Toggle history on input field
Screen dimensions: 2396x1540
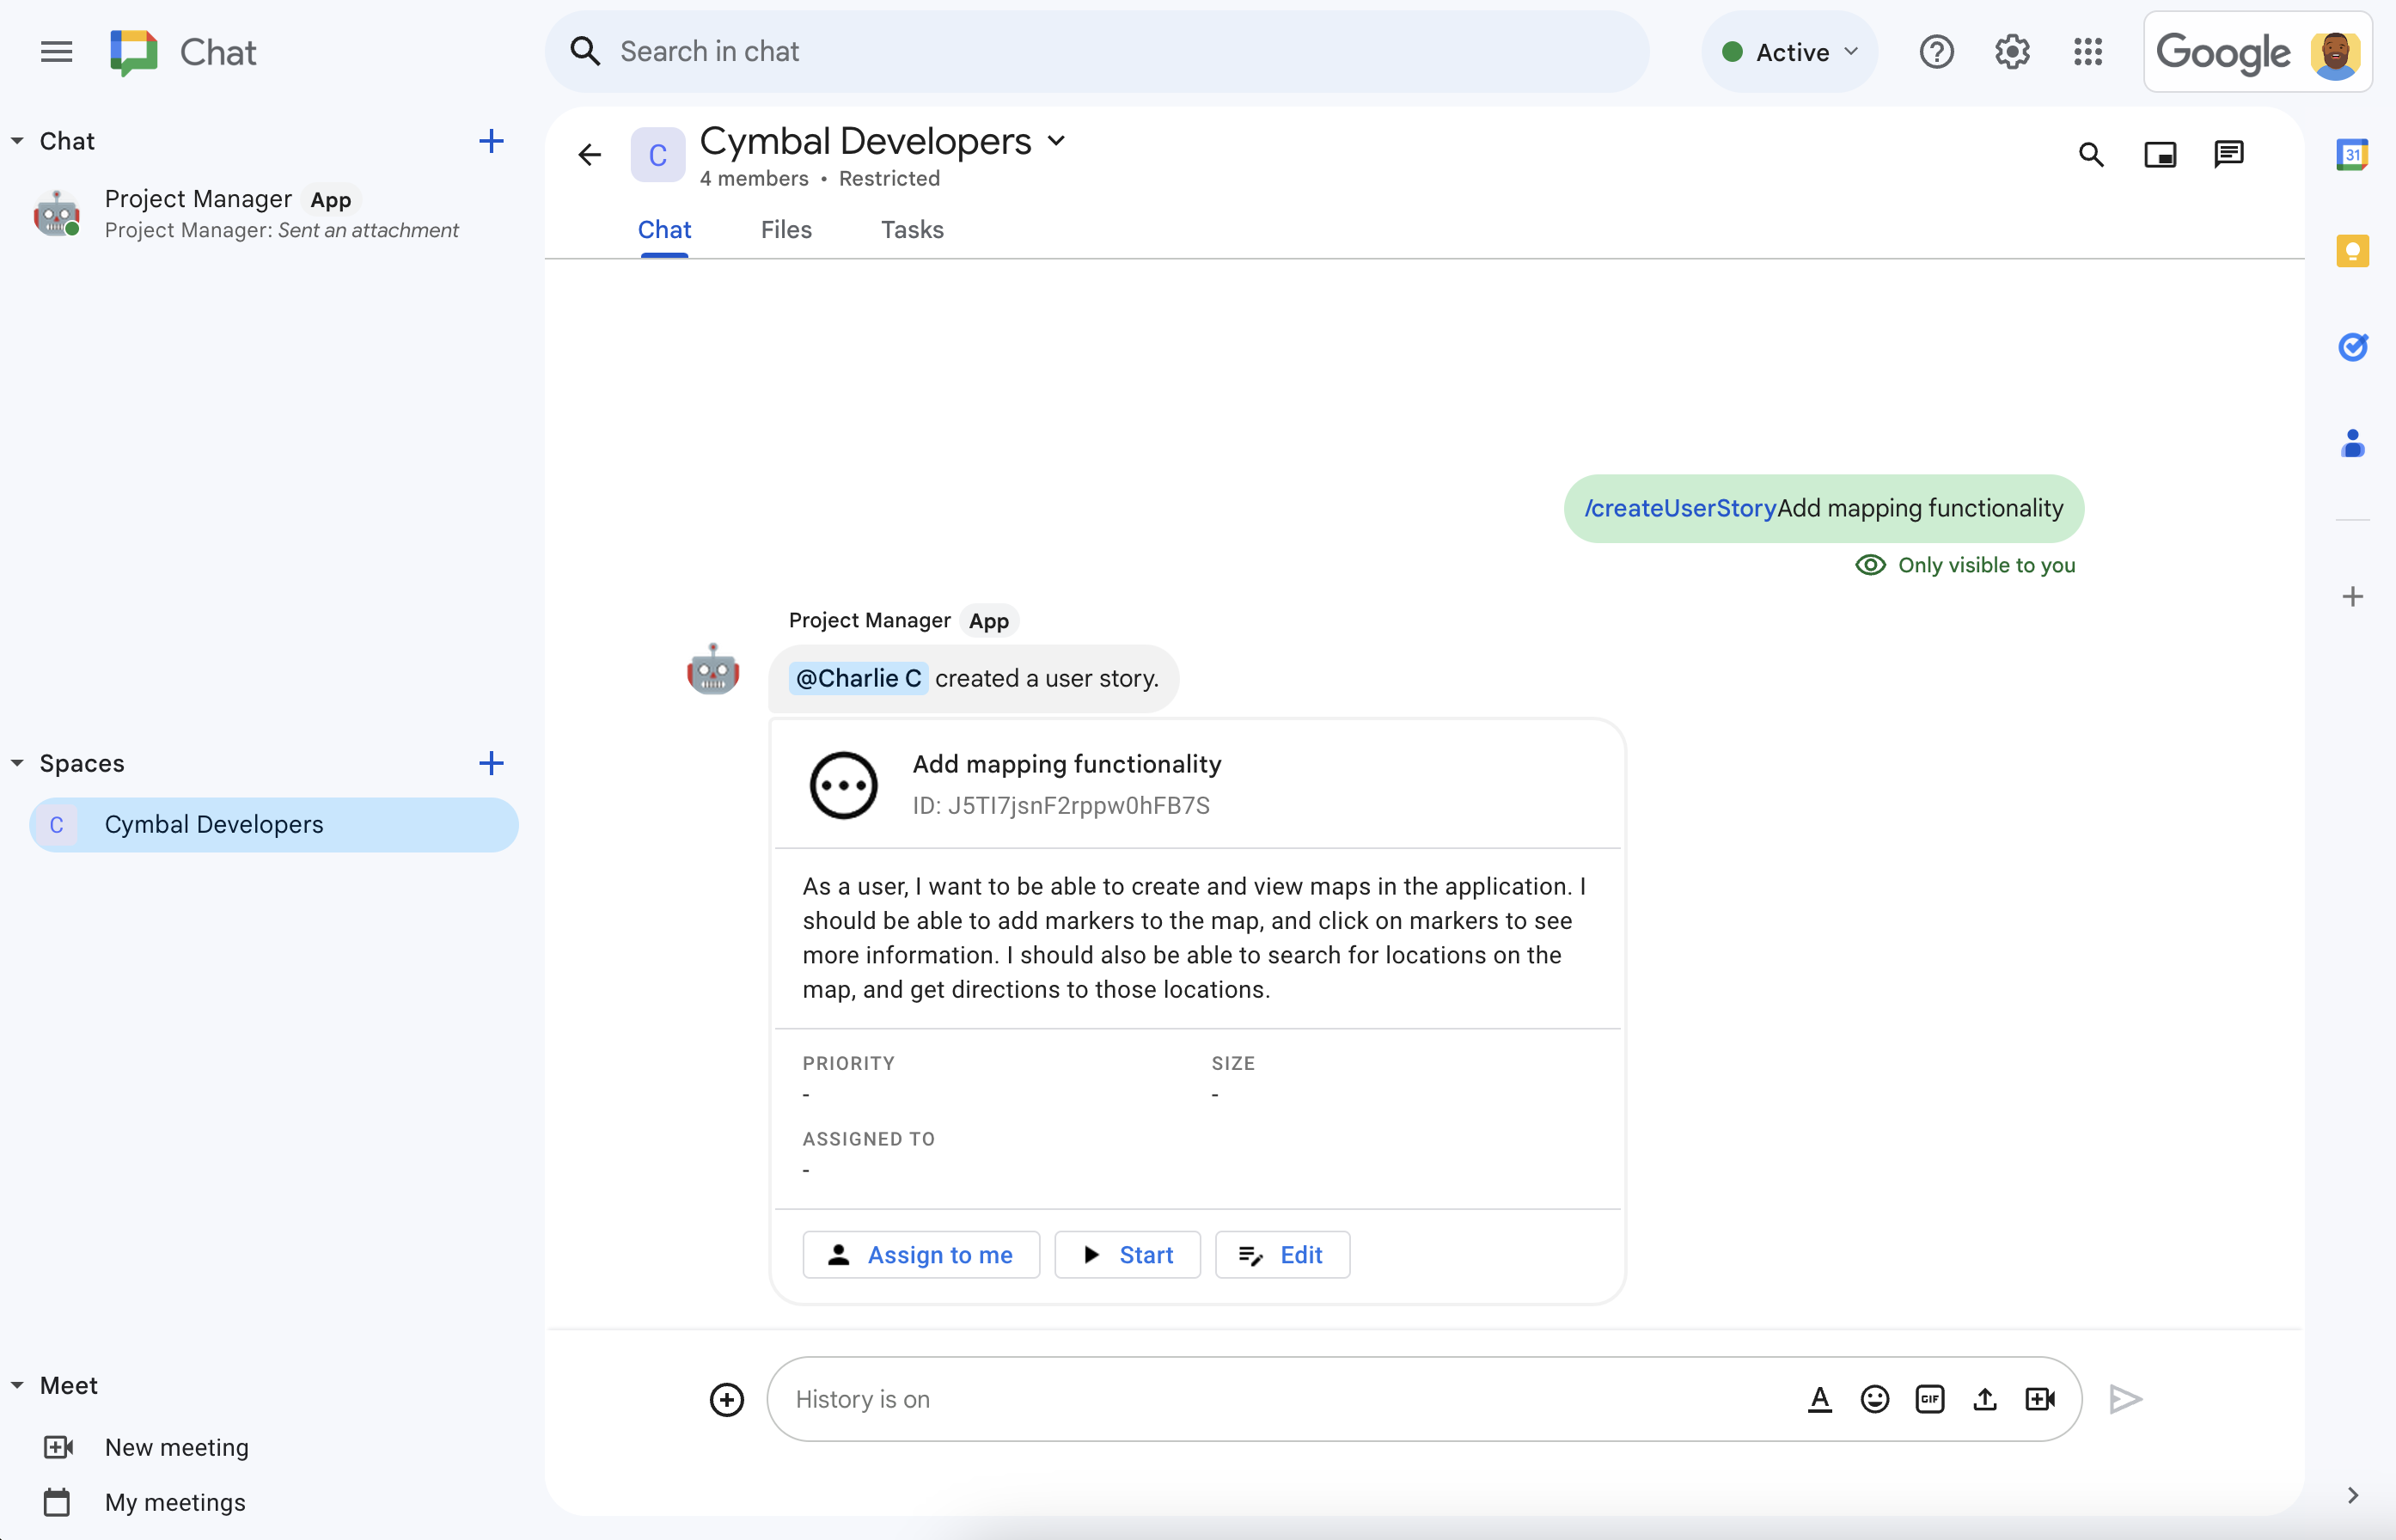861,1398
